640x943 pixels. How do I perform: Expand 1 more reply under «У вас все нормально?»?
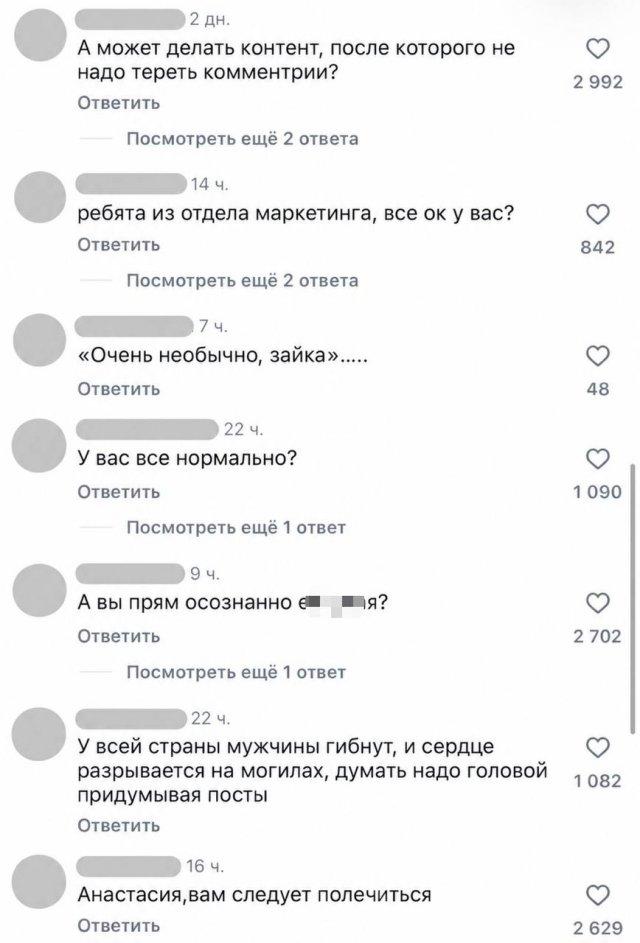[236, 528]
